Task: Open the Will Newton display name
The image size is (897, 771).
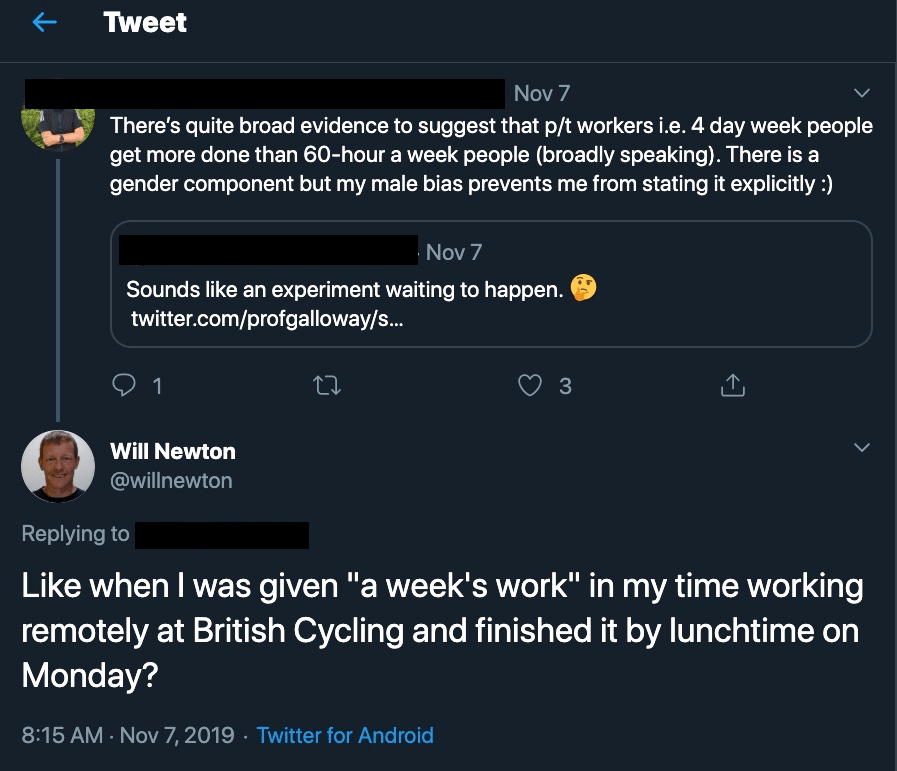Action: (x=173, y=451)
